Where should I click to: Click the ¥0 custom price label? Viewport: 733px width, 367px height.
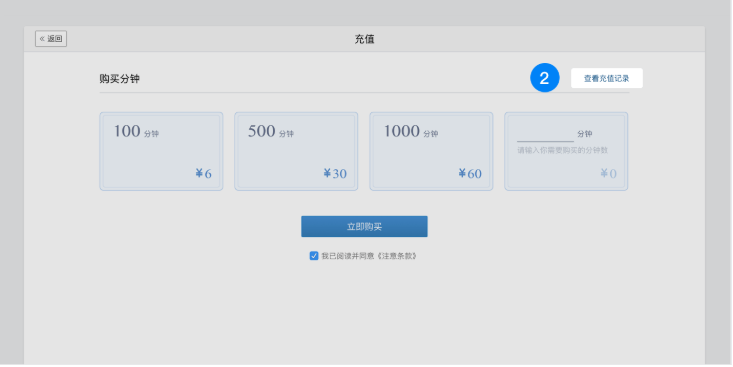(608, 174)
